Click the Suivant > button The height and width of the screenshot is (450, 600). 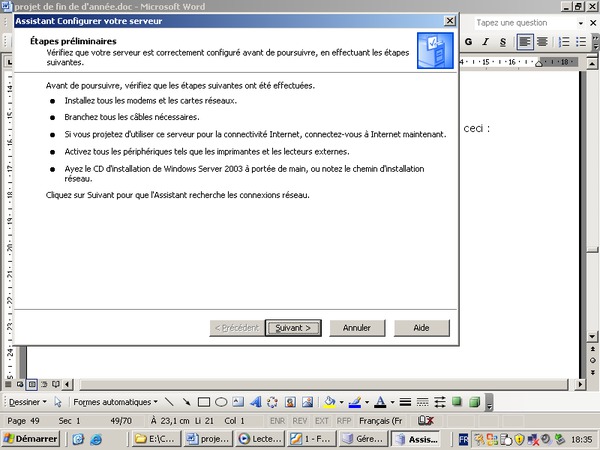[x=293, y=328]
